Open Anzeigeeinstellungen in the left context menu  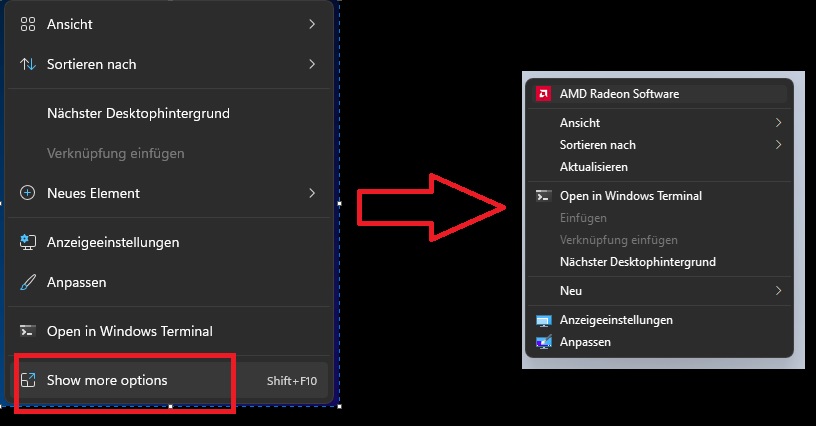click(169, 242)
